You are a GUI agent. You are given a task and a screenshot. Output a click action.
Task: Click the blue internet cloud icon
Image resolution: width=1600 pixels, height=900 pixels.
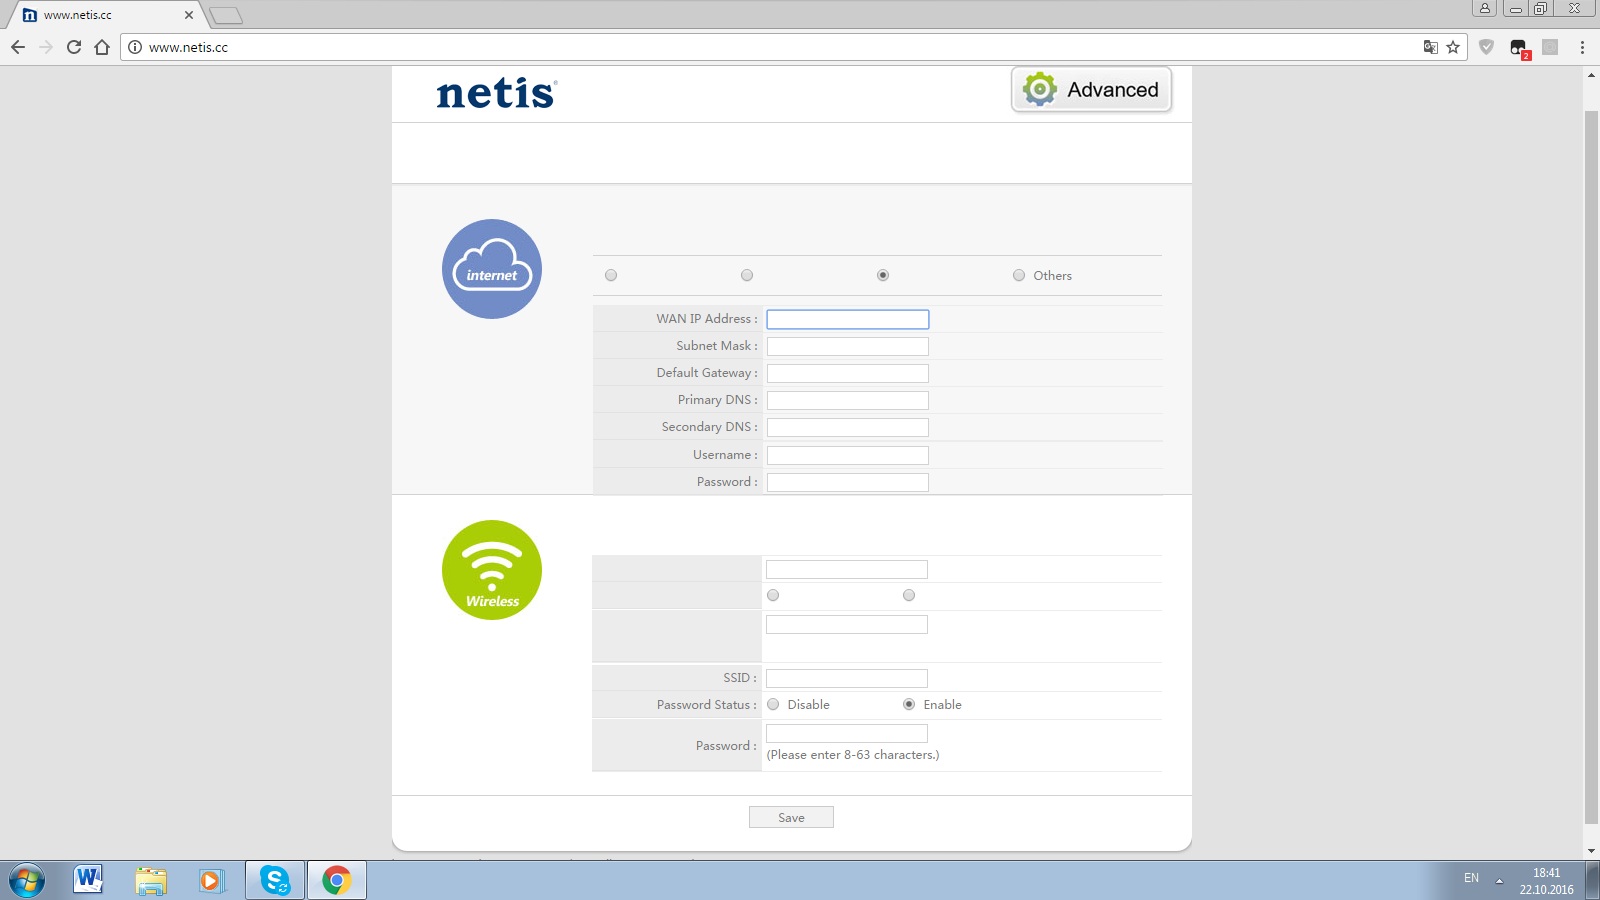[492, 269]
